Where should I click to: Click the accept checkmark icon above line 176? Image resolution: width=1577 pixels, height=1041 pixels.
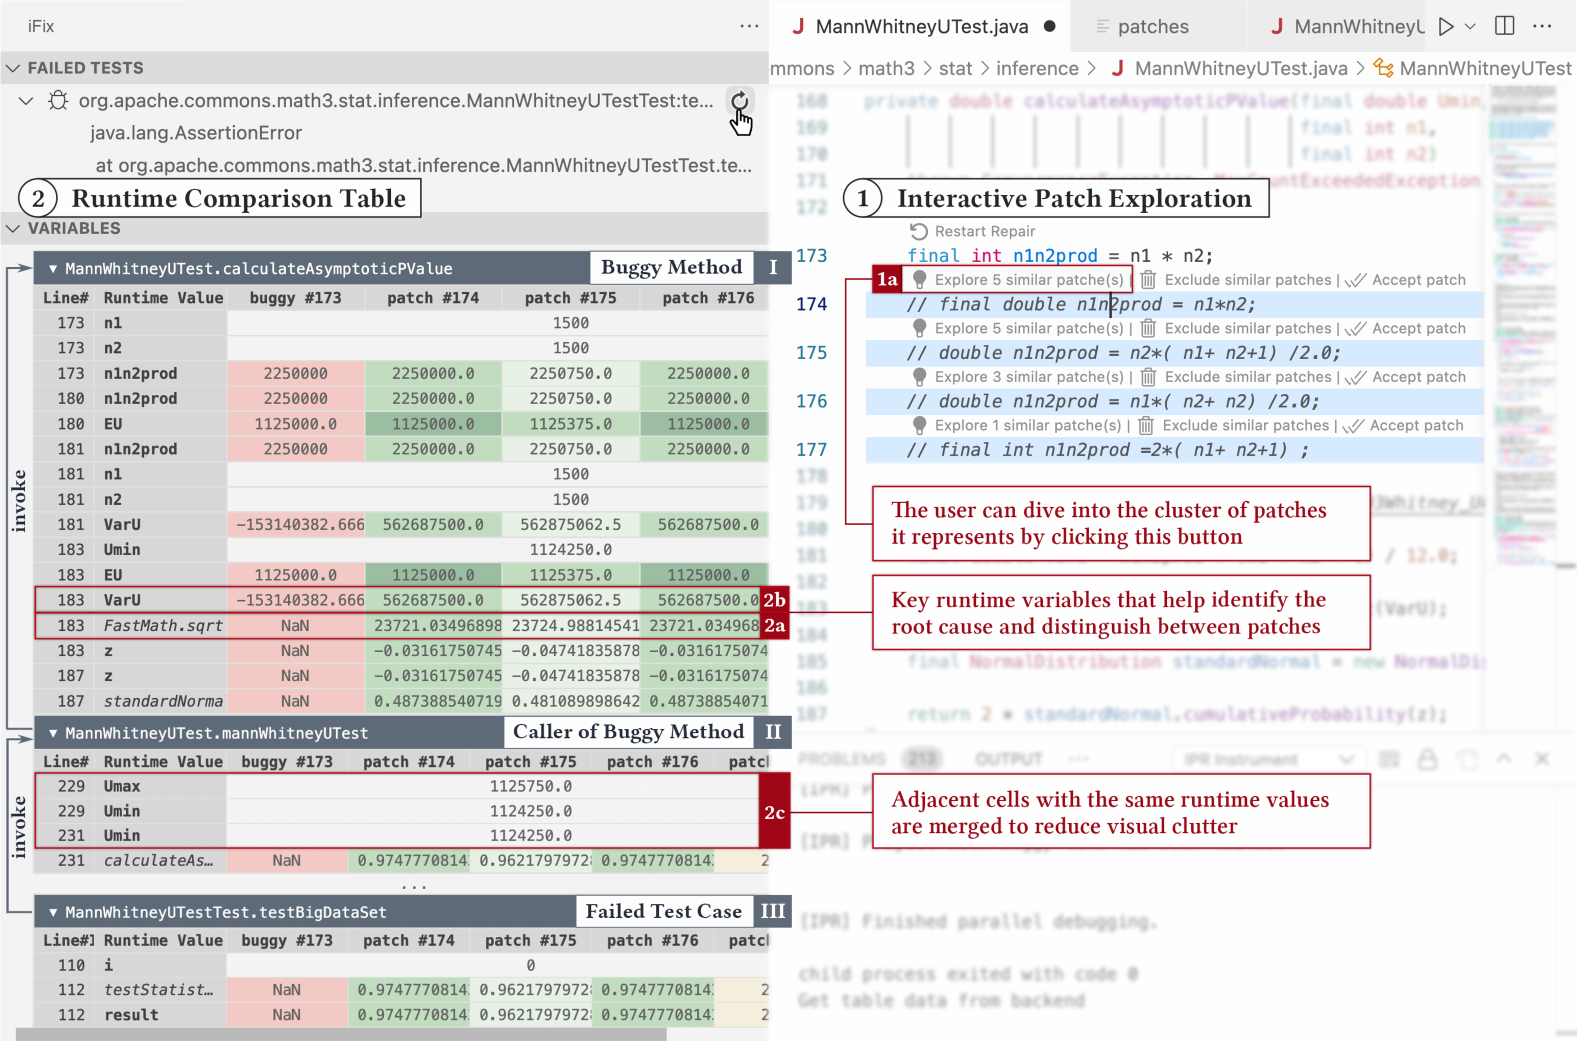pyautogui.click(x=1355, y=377)
